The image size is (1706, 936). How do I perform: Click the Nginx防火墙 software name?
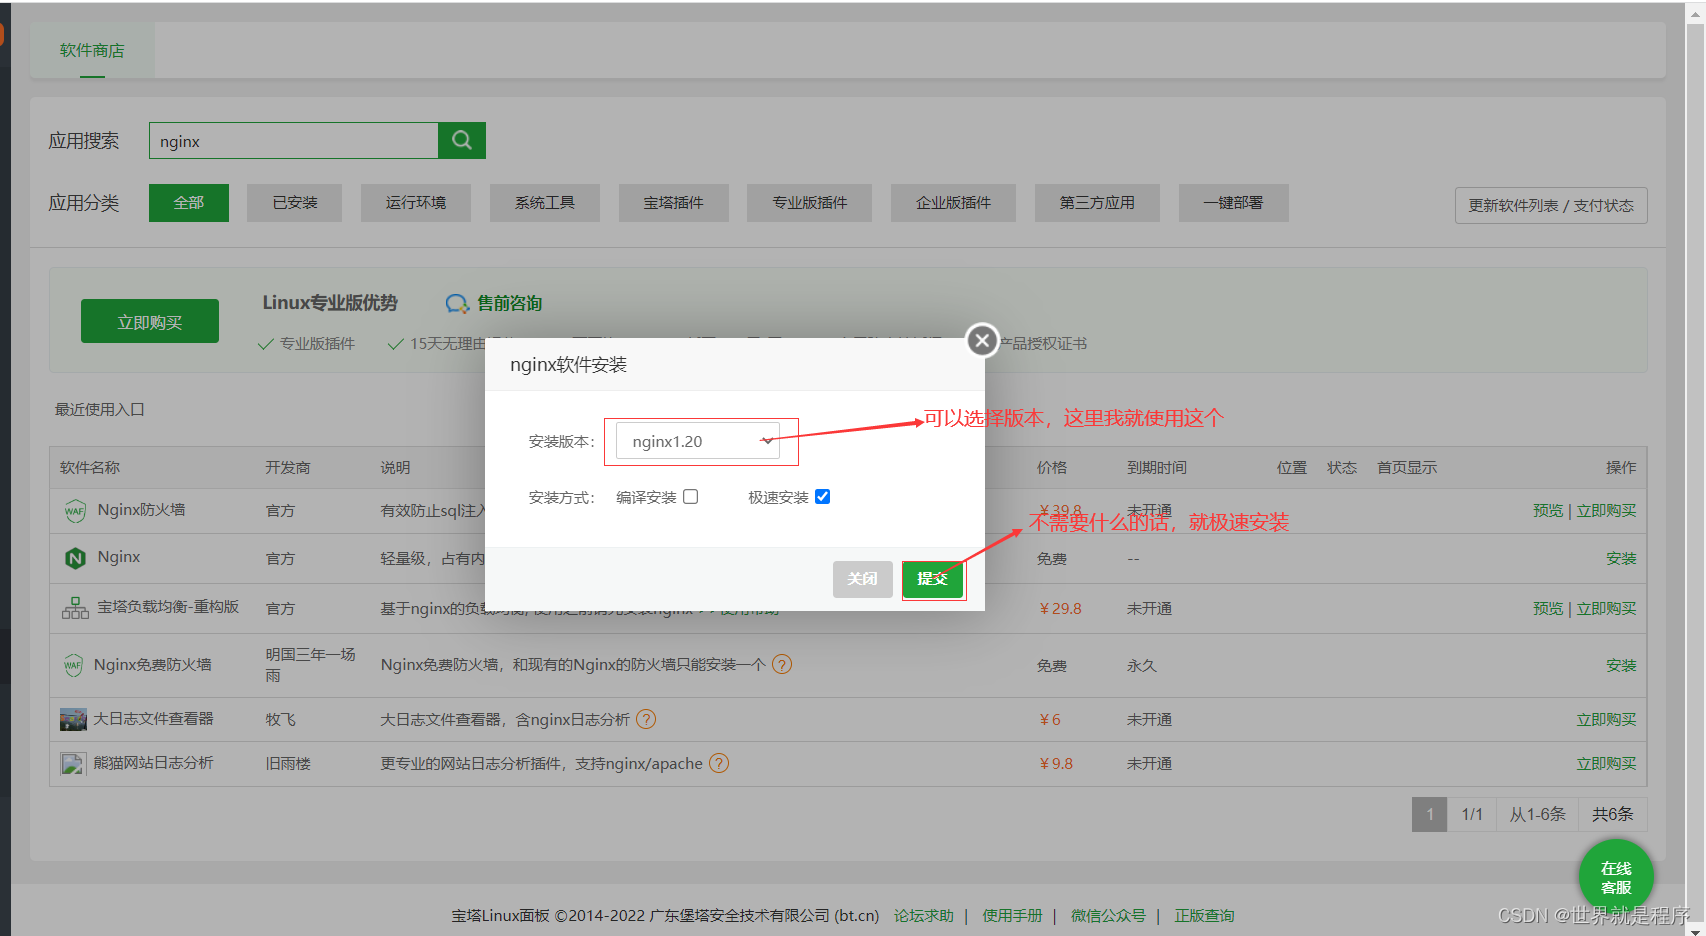141,510
